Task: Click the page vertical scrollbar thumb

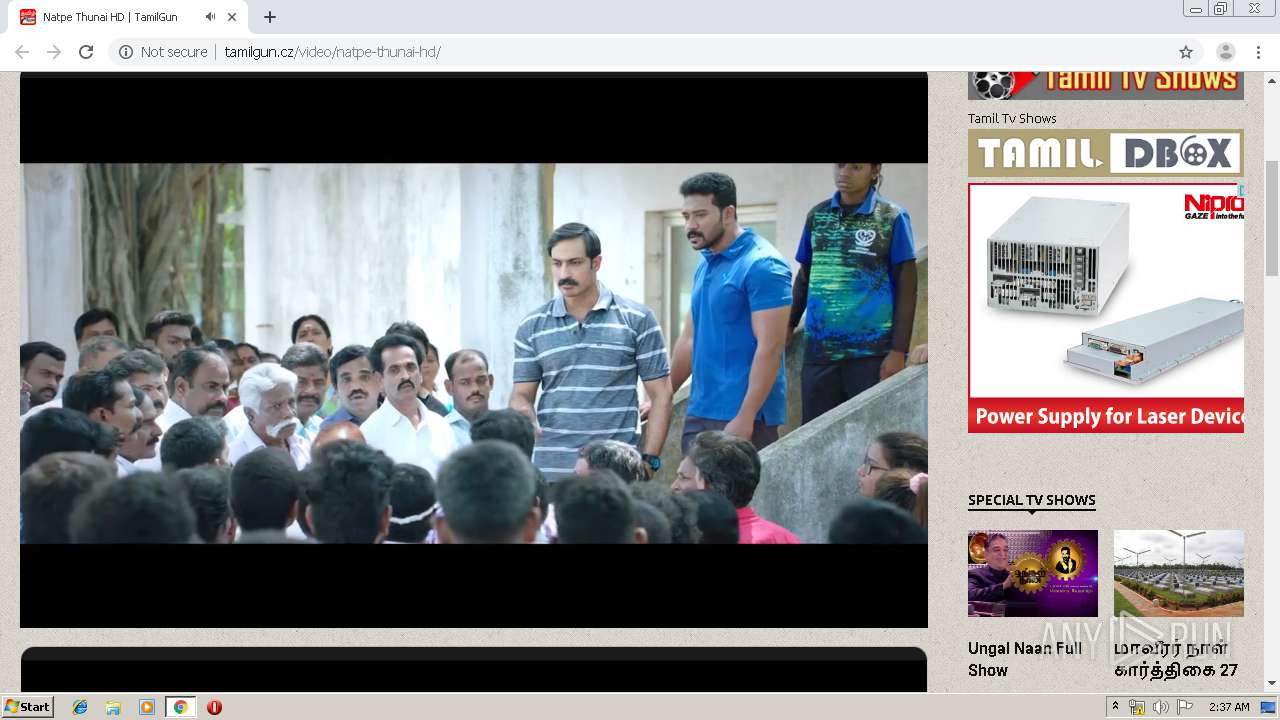Action: 1272,217
